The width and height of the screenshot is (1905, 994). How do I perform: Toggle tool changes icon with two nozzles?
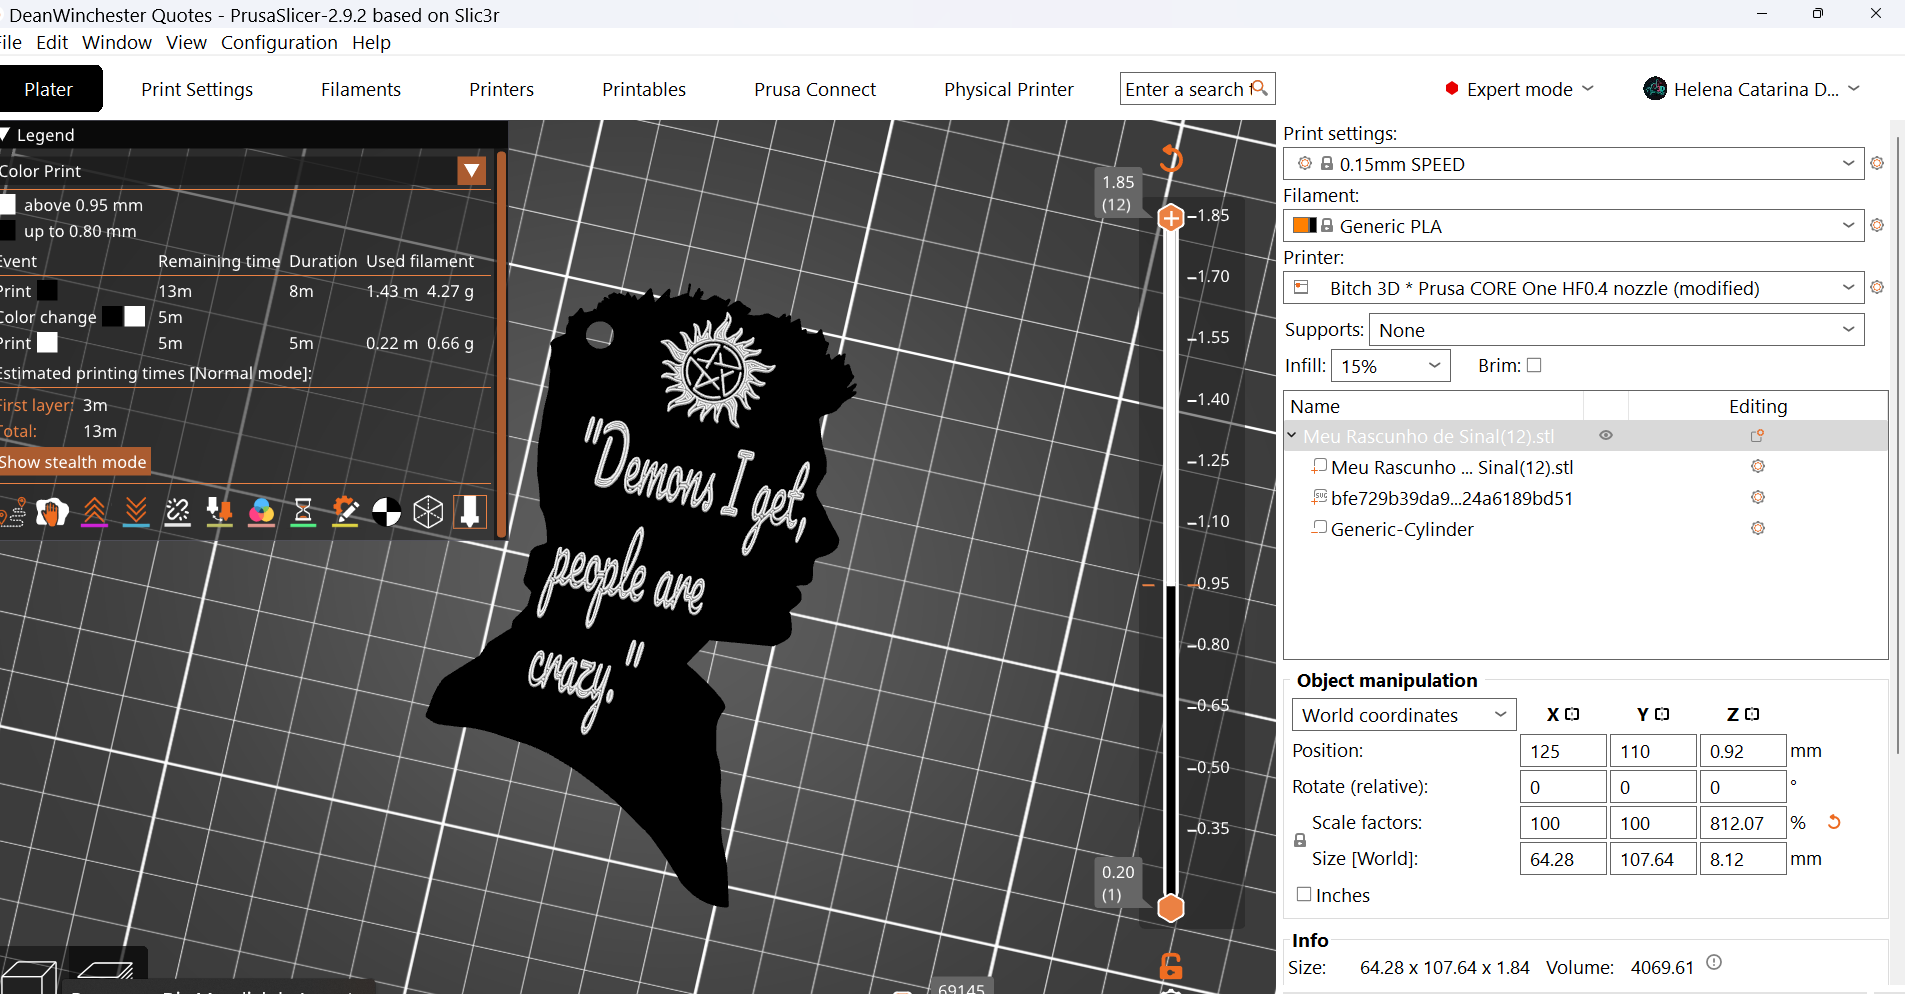220,513
